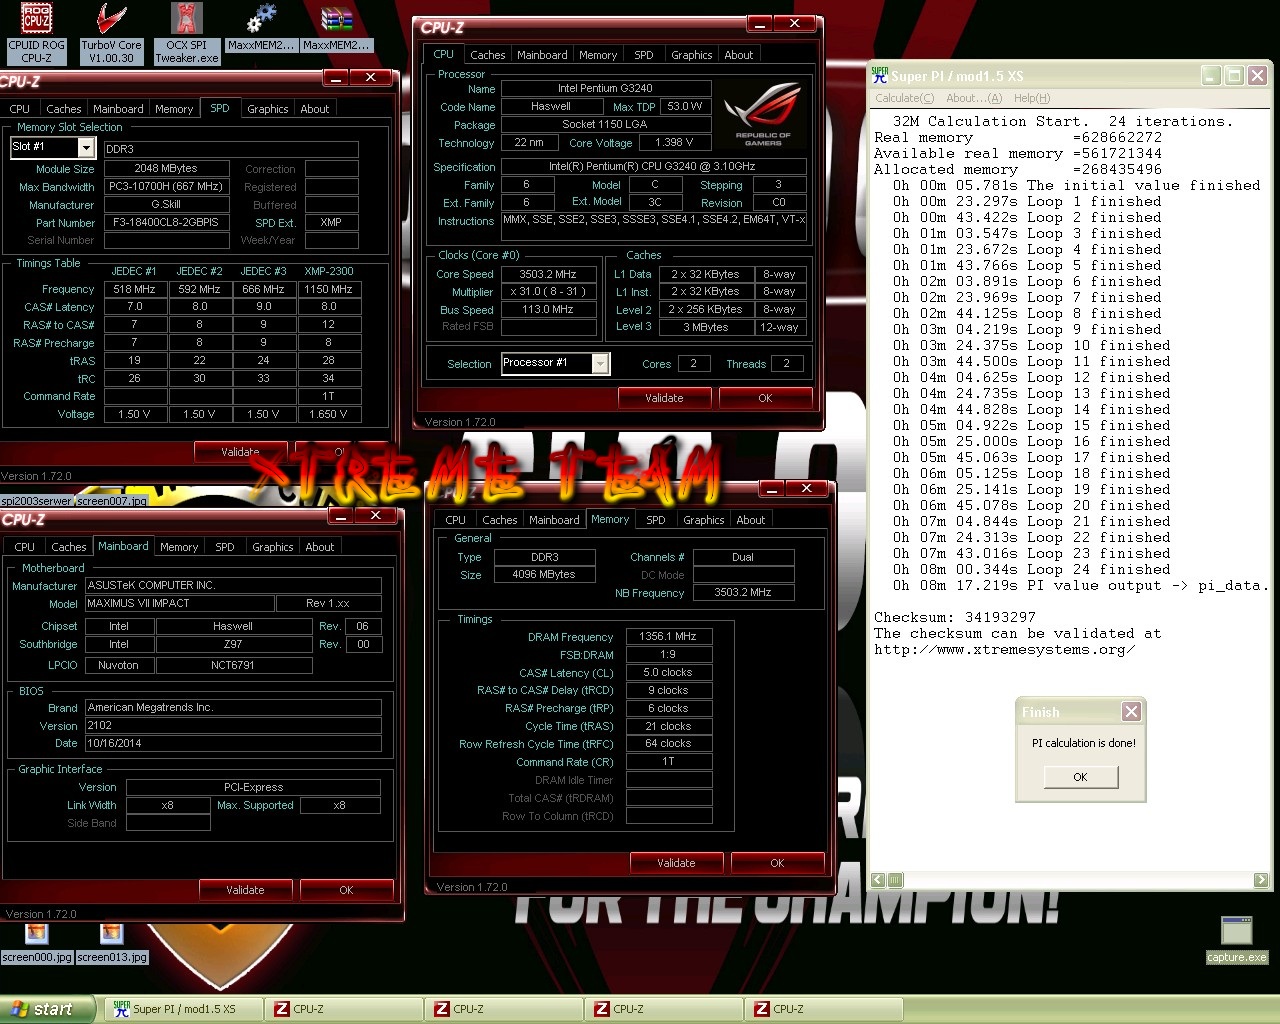Click the Super PI horizontal scrollbar left arrow
The height and width of the screenshot is (1024, 1280).
[x=879, y=880]
